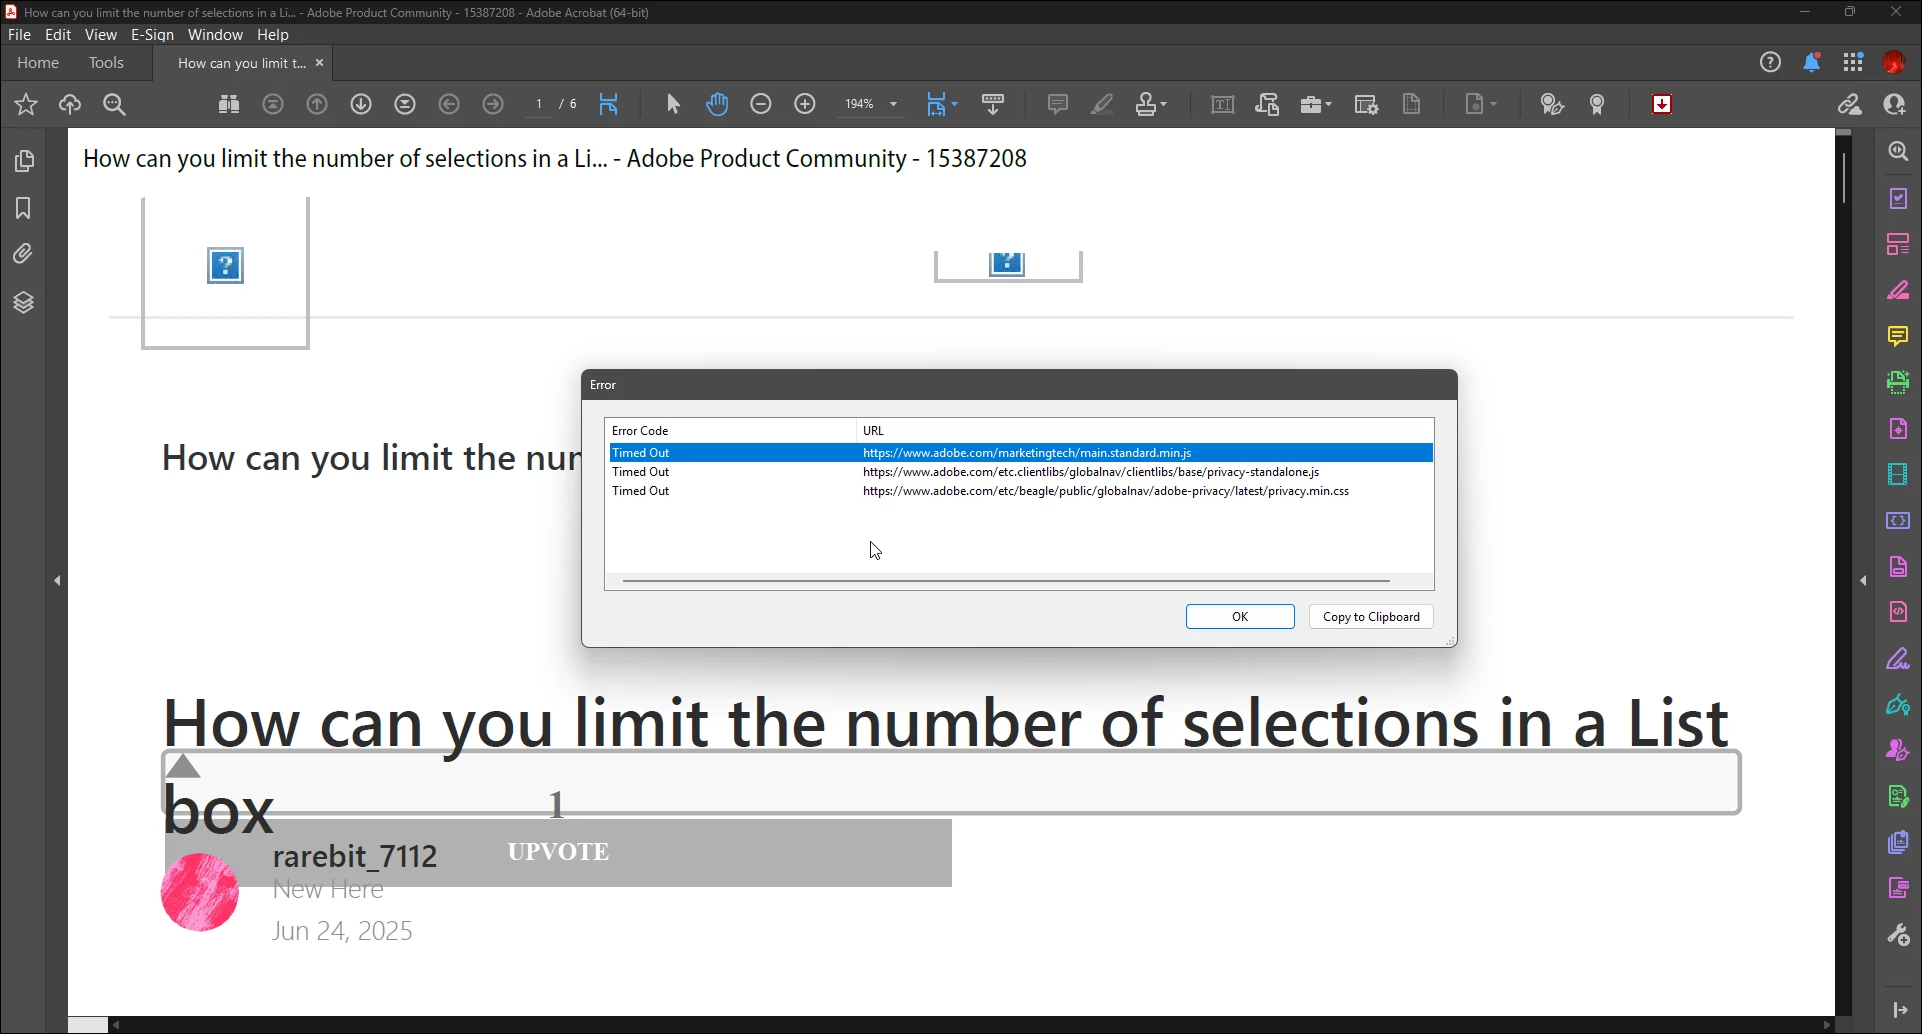Go to next page down arrow
Viewport: 1922px width, 1034px height.
tap(361, 104)
